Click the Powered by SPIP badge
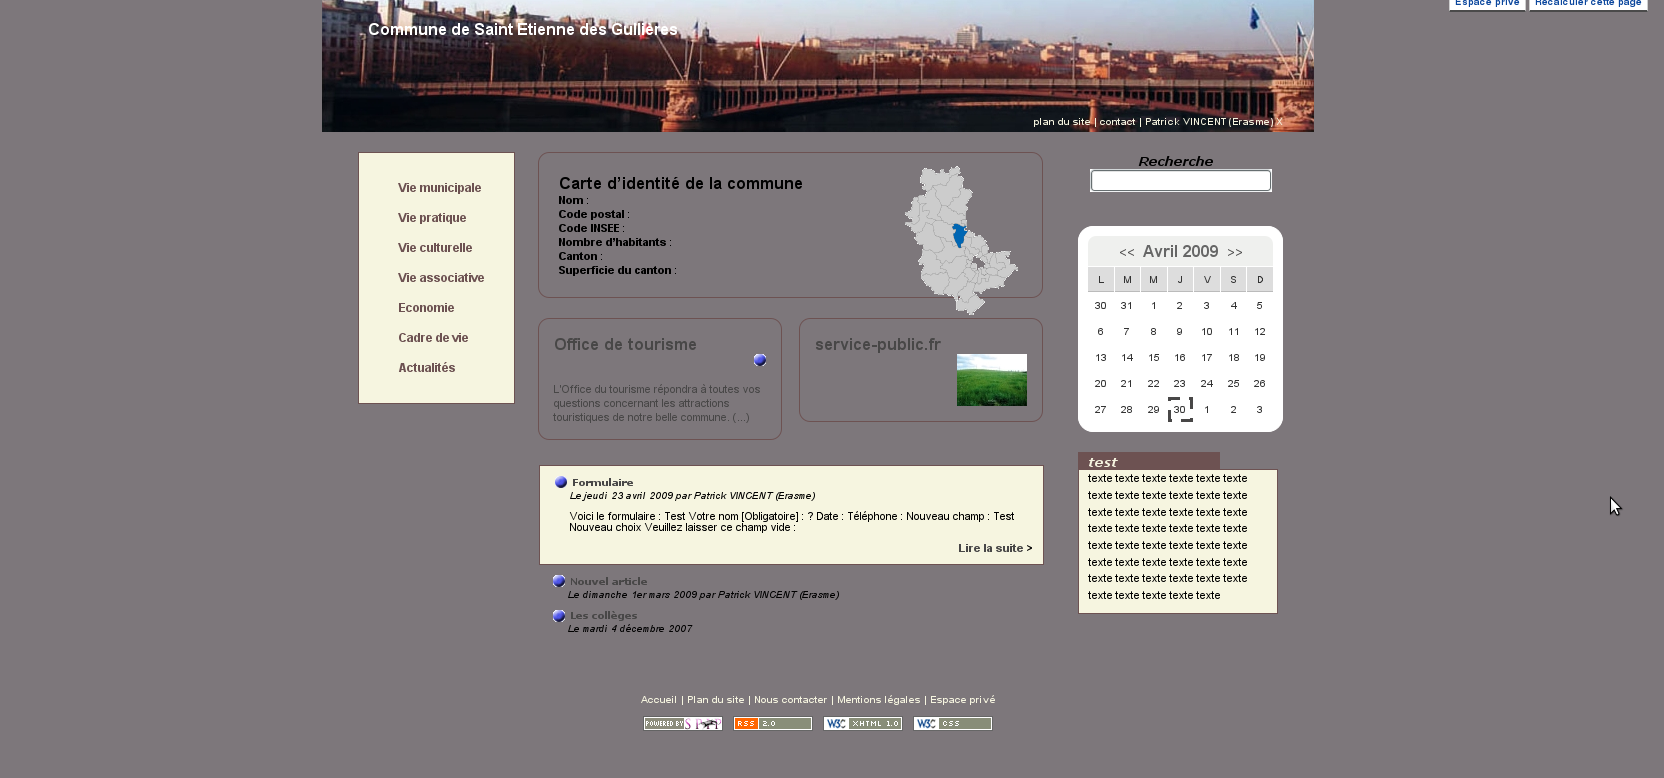The height and width of the screenshot is (778, 1664). (x=683, y=724)
